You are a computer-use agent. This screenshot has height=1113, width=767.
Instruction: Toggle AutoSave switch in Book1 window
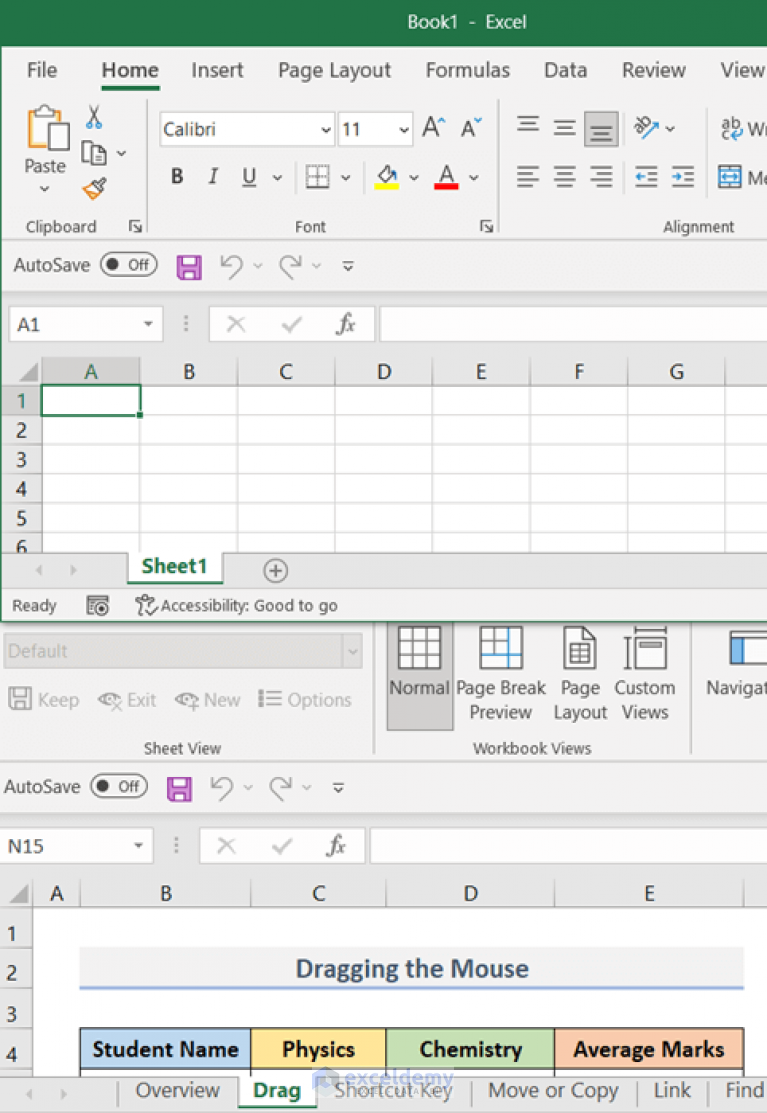tap(128, 265)
